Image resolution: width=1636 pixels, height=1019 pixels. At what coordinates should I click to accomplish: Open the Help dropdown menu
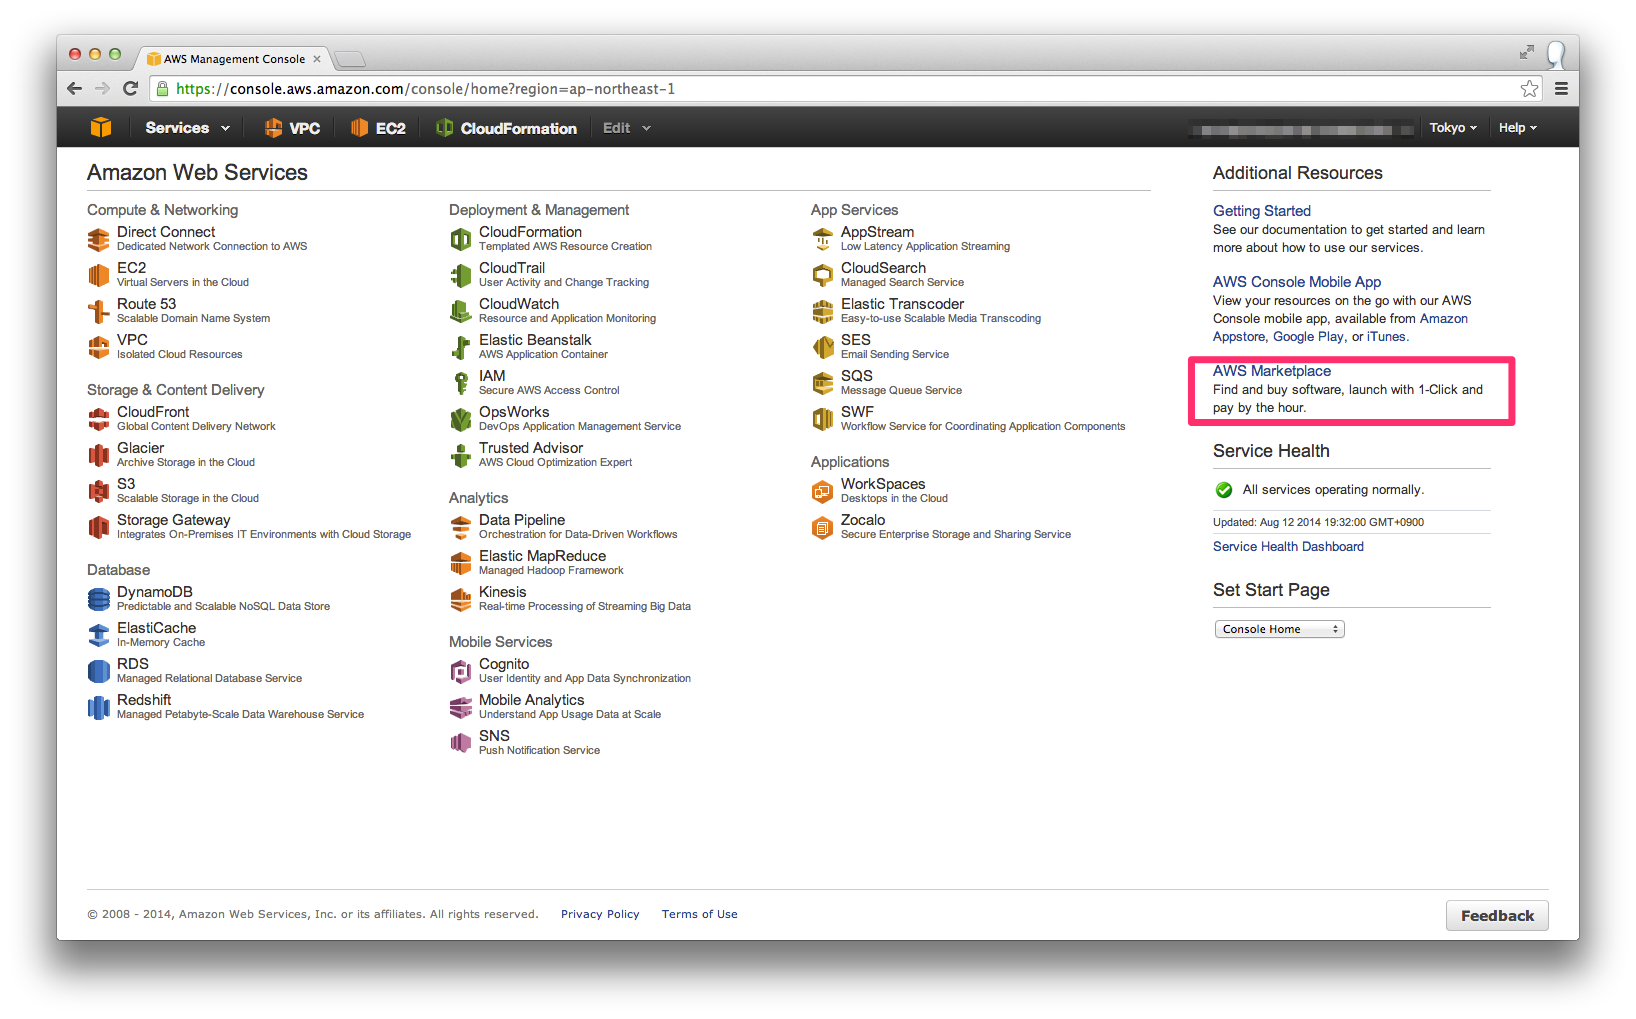click(x=1517, y=128)
